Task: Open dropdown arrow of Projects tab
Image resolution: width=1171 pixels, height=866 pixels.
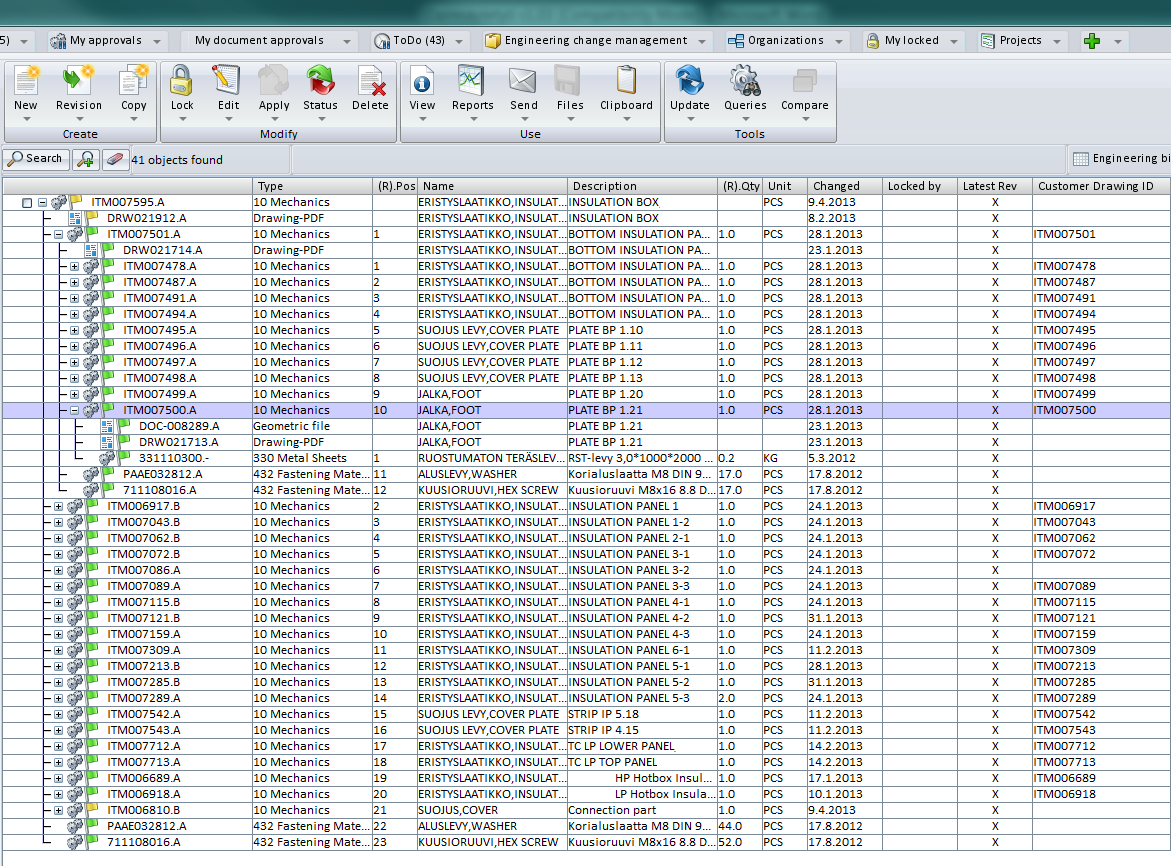Action: click(1057, 42)
